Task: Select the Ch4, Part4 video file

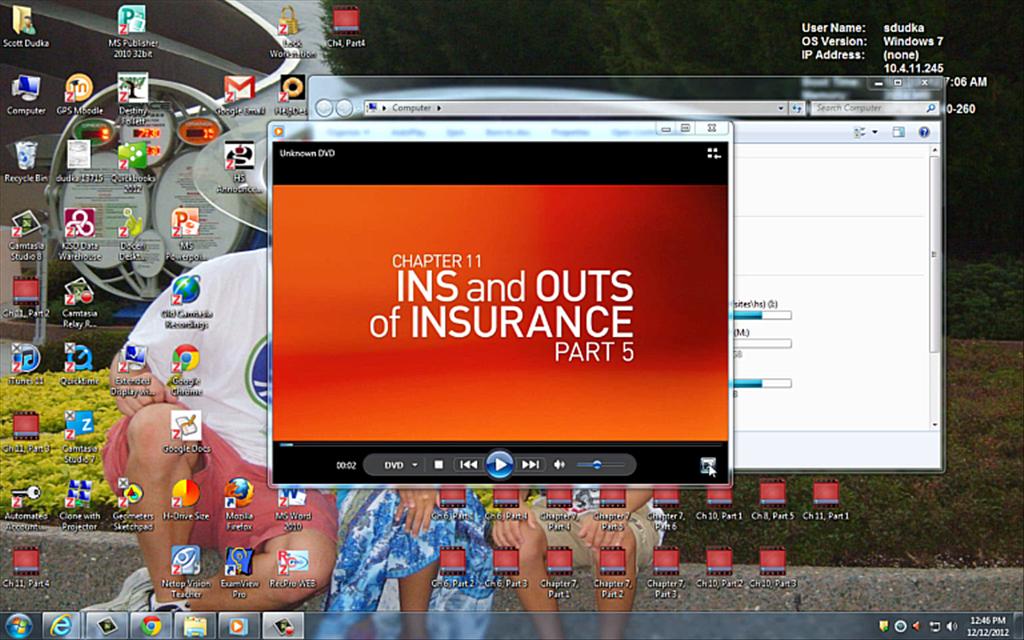Action: point(345,27)
